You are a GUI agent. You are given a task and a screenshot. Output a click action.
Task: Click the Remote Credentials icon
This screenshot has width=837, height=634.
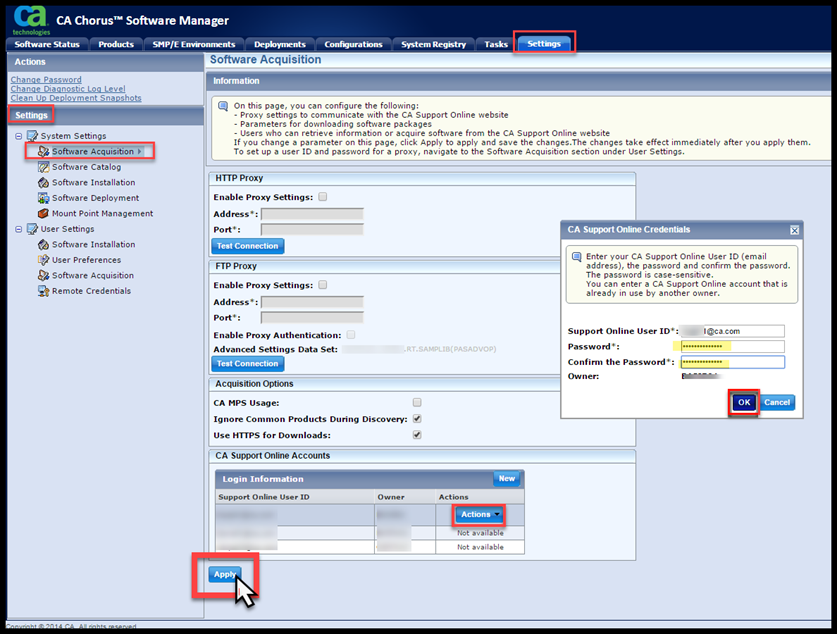43,291
